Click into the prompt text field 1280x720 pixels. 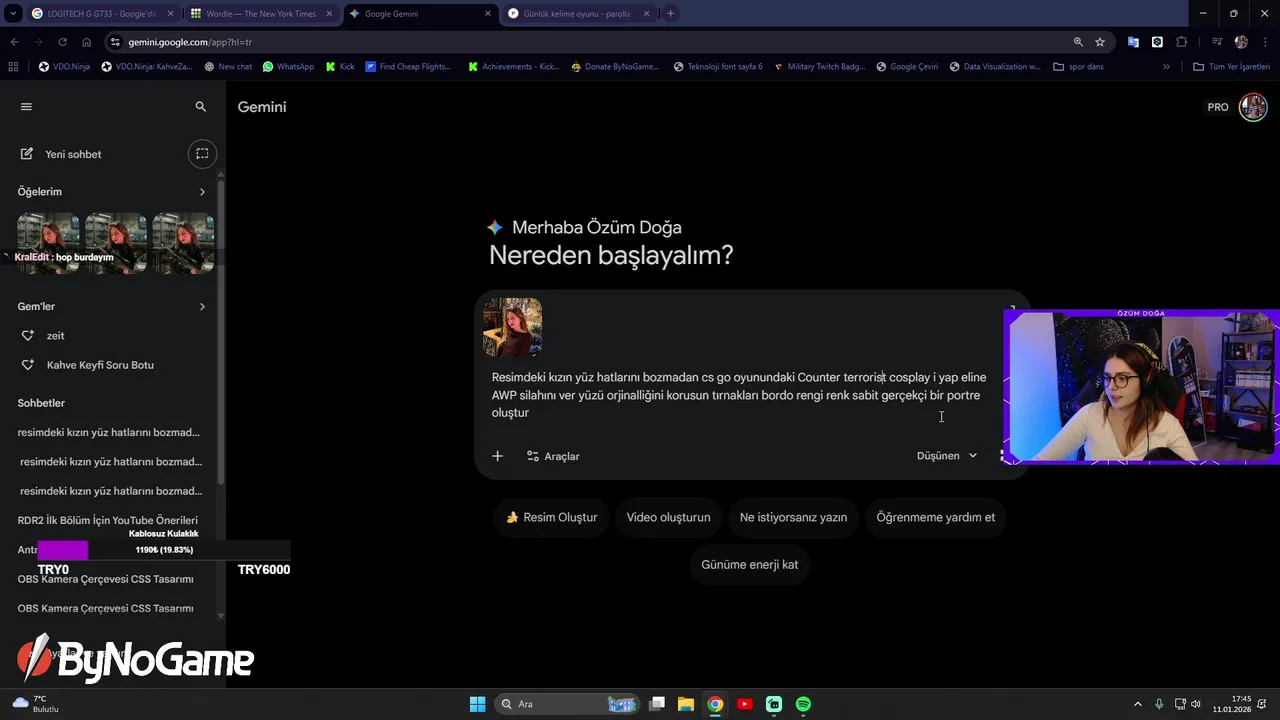tap(740, 395)
